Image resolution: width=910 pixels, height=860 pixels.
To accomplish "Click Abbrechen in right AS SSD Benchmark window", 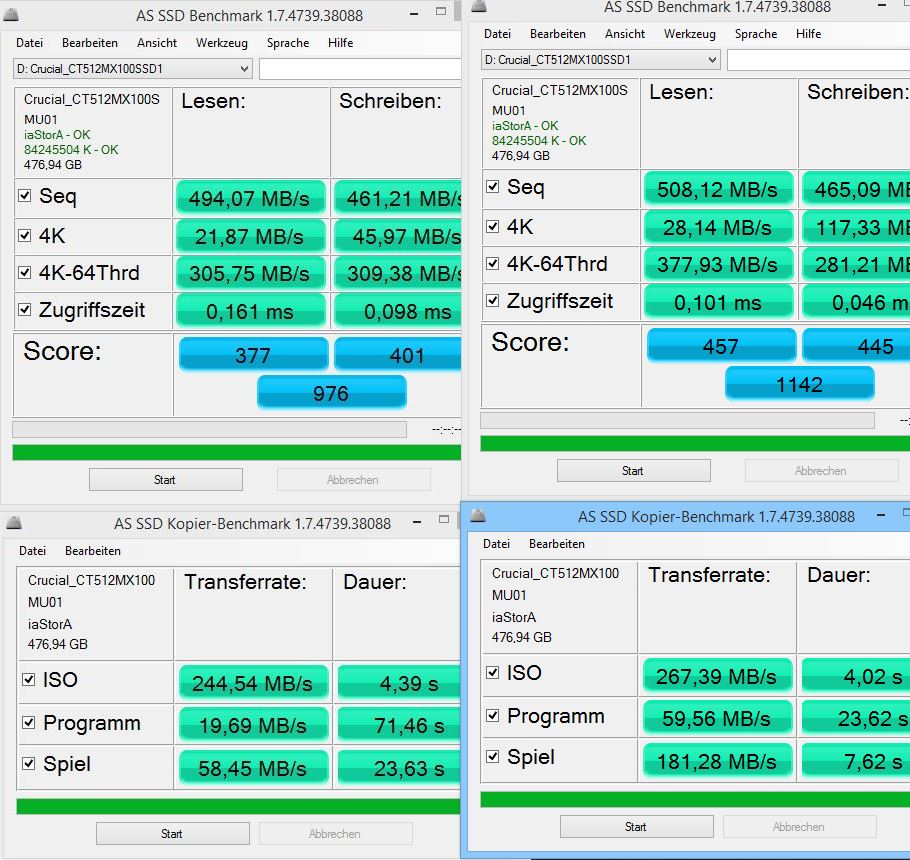I will click(x=821, y=471).
